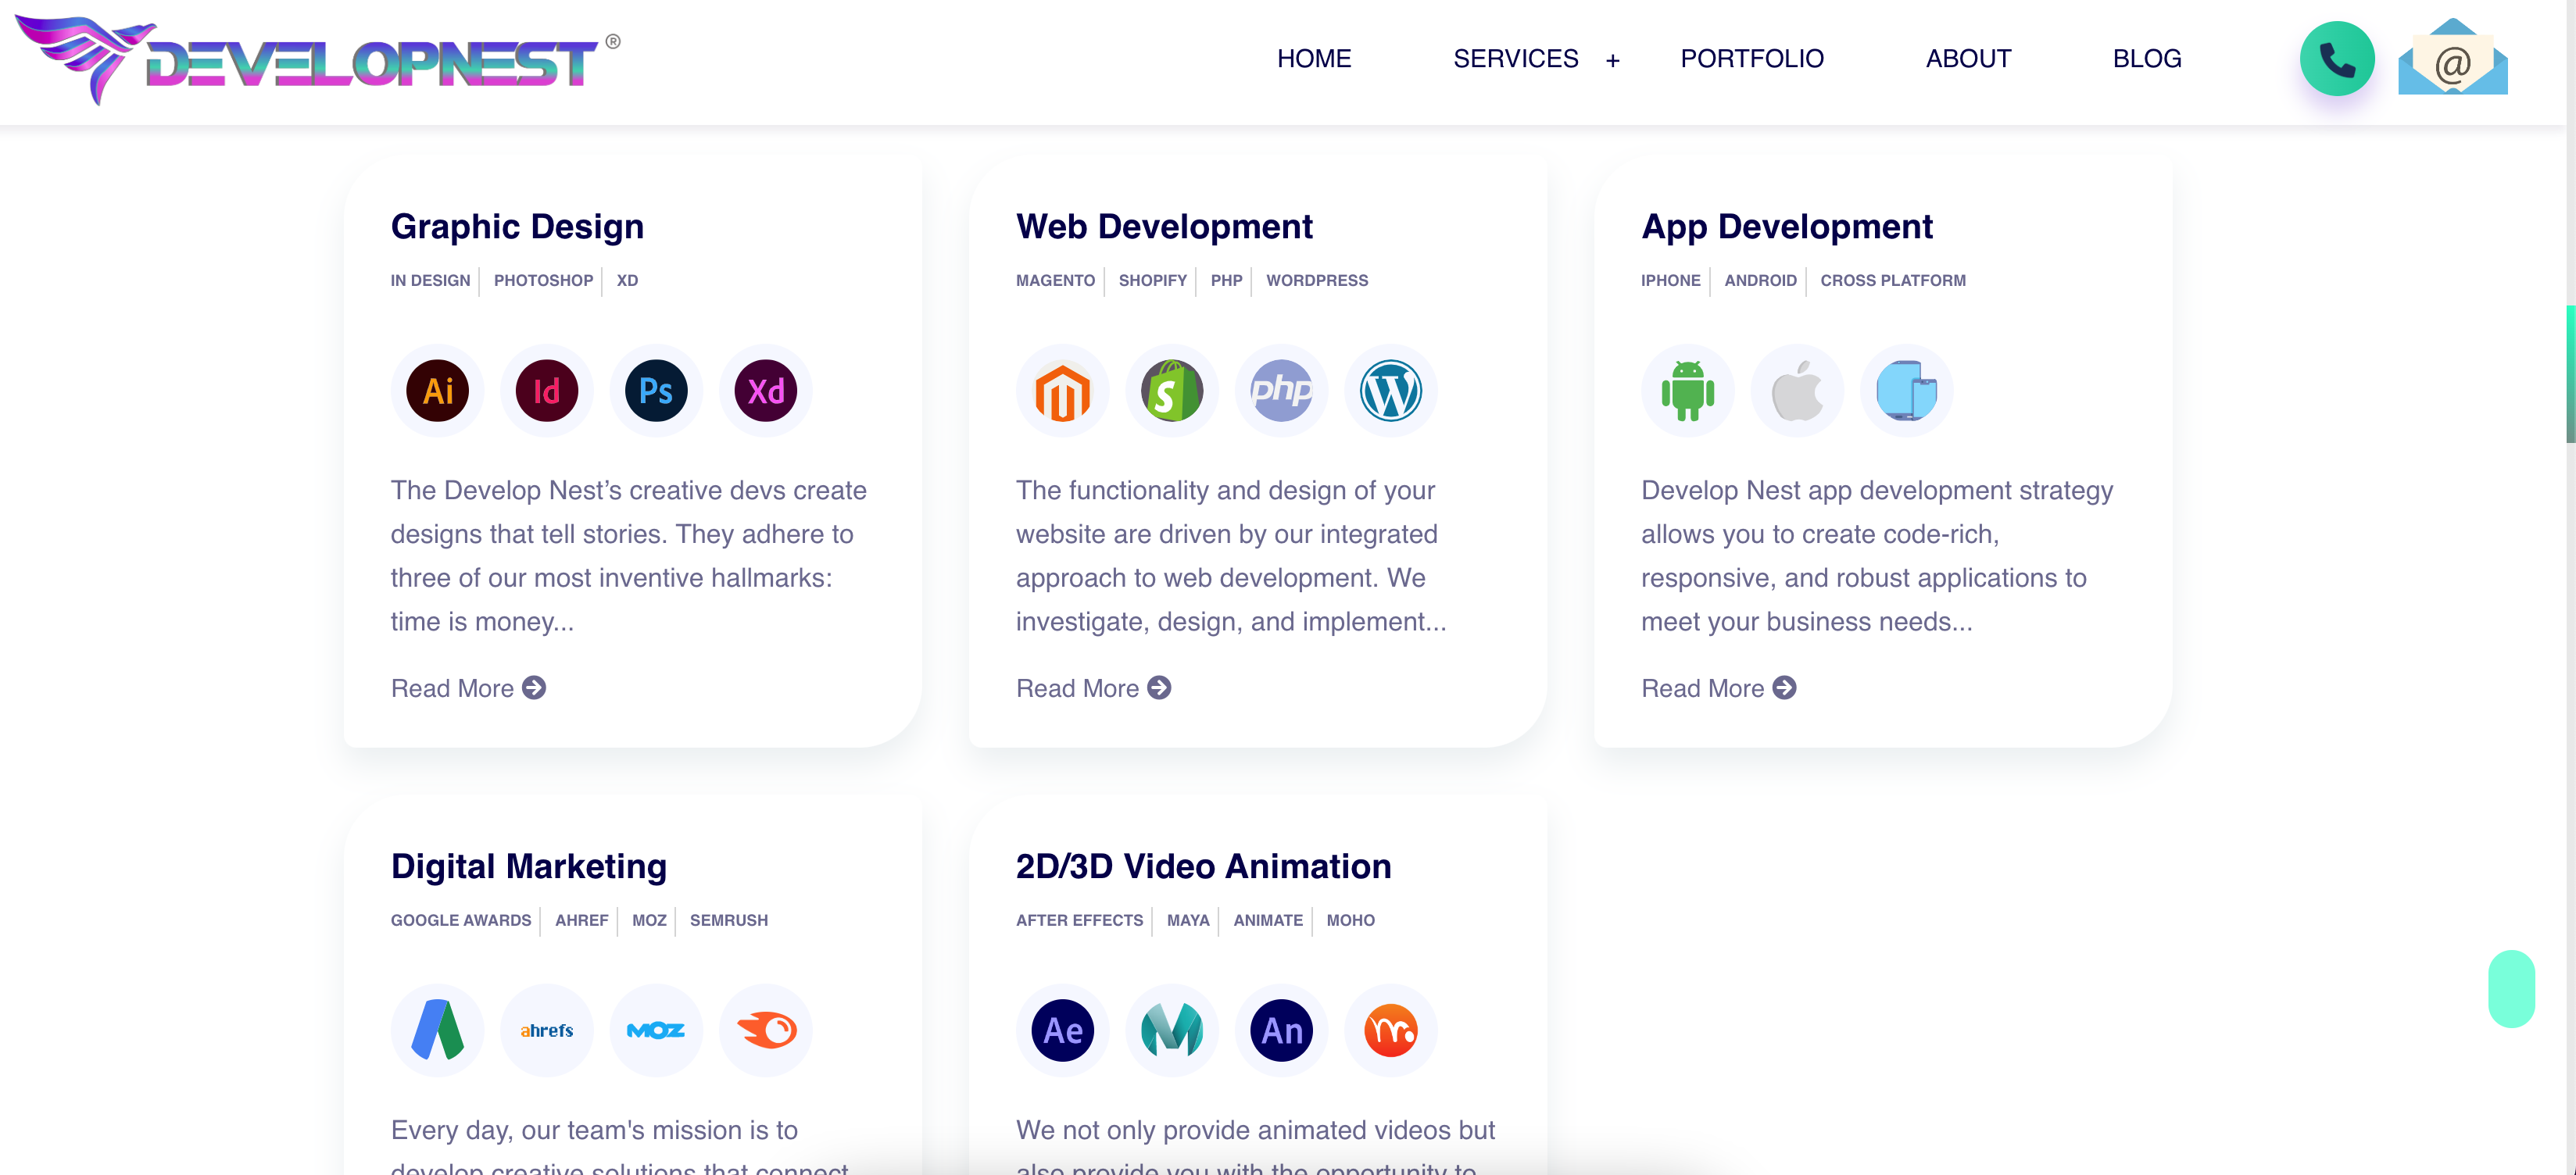
Task: Click the mint floating pill button
Action: click(2511, 988)
